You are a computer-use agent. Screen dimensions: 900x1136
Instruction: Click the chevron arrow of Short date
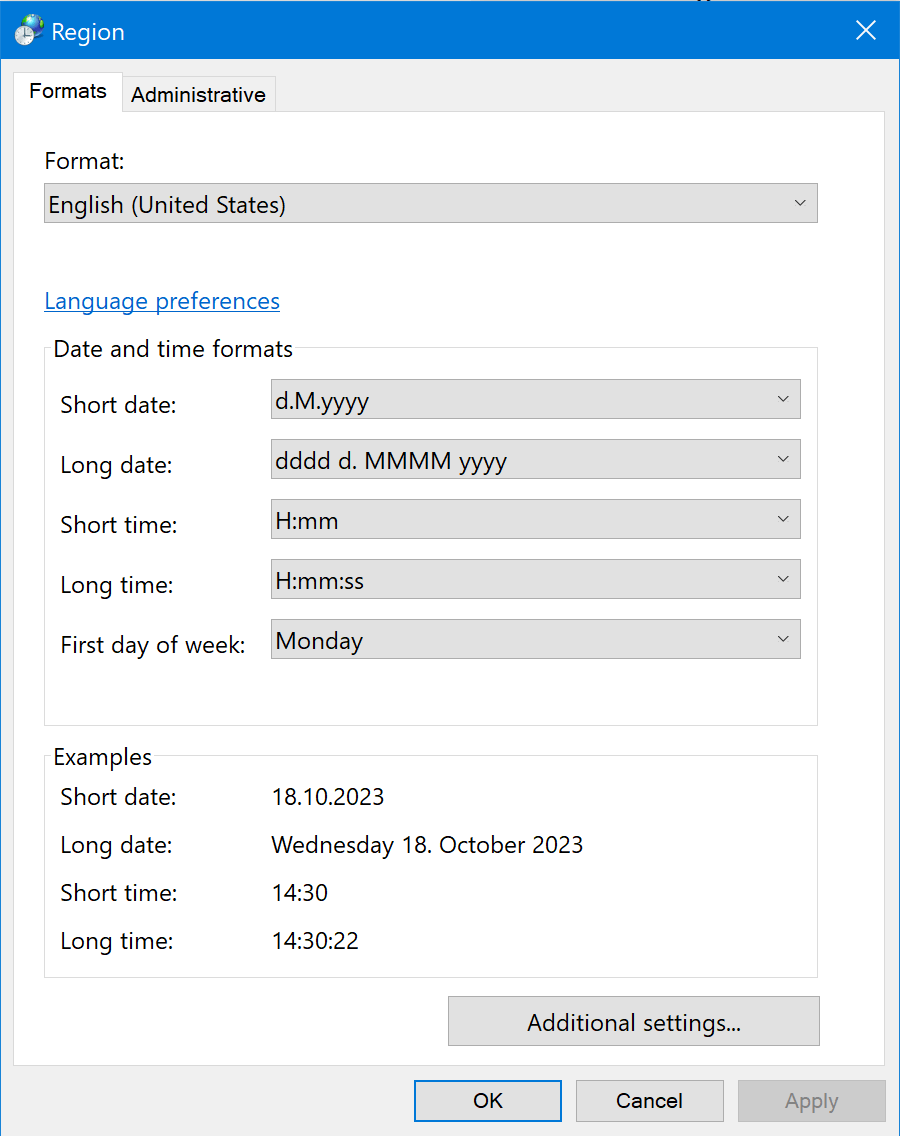(x=783, y=399)
